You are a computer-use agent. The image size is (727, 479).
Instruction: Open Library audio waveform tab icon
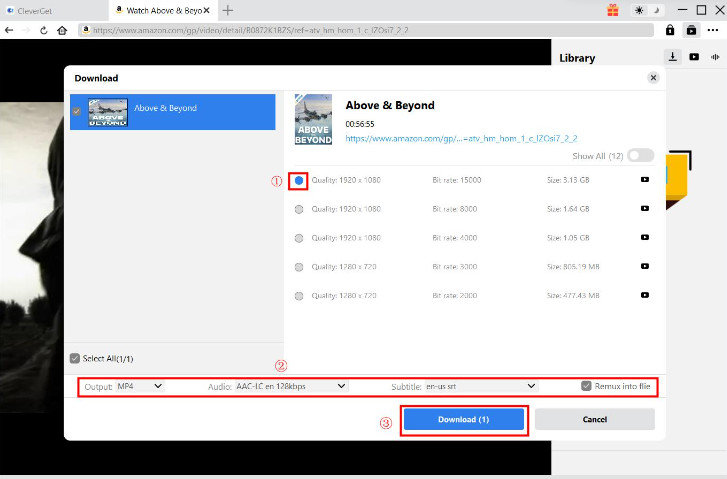(715, 57)
